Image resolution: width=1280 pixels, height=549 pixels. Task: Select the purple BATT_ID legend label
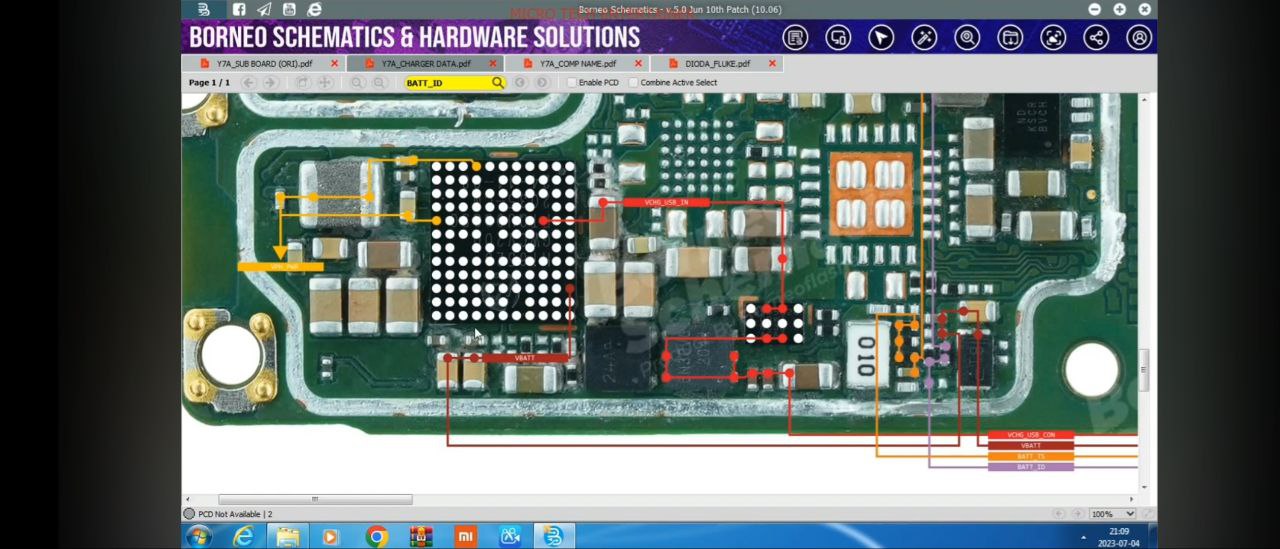(x=1031, y=467)
